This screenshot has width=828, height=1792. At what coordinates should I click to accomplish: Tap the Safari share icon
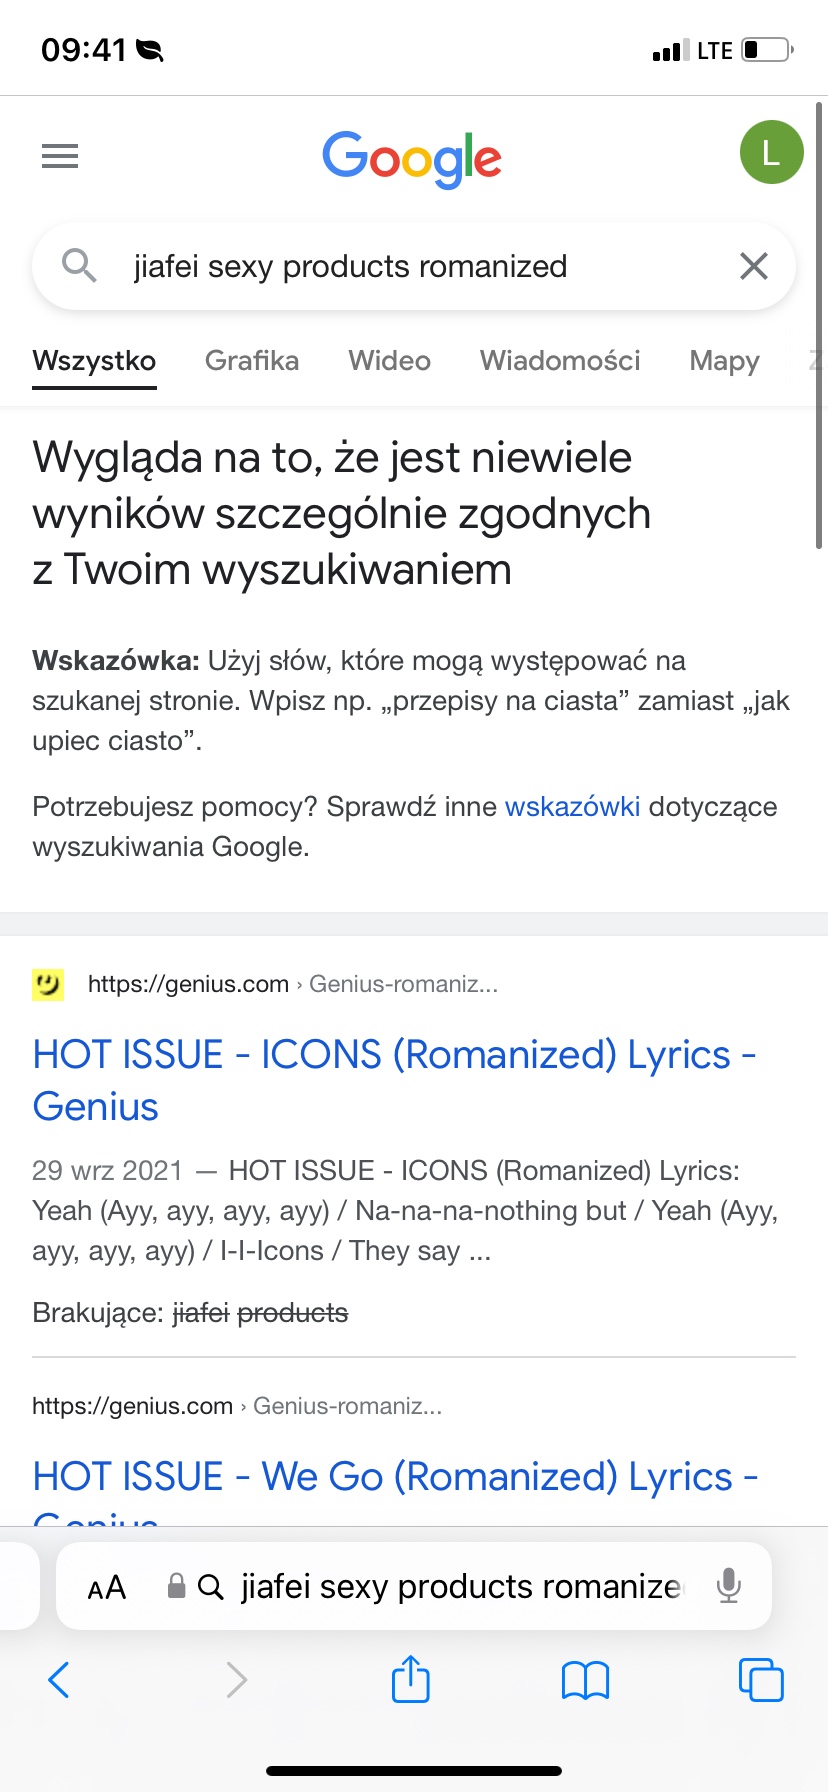[410, 1679]
